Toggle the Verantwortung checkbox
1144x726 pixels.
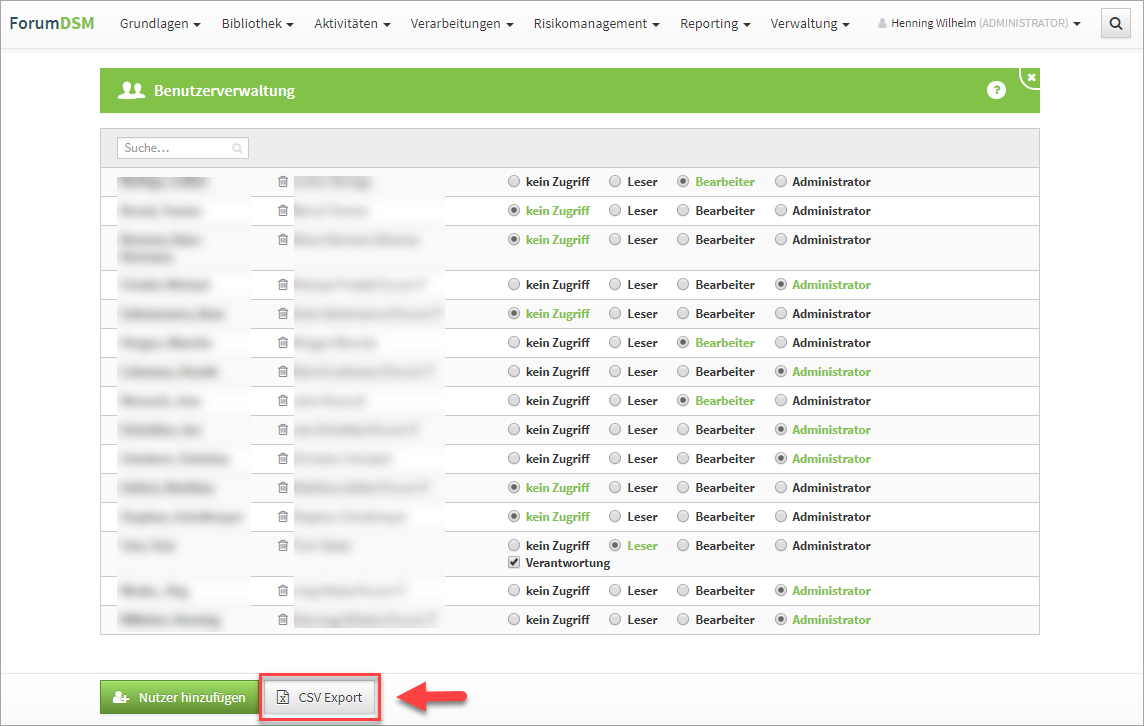[514, 563]
